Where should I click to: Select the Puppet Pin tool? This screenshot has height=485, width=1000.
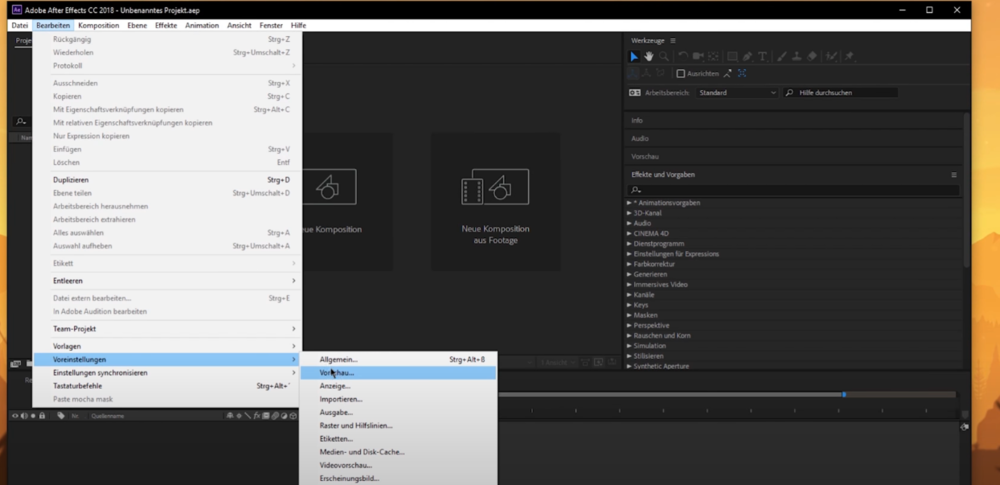pyautogui.click(x=850, y=57)
